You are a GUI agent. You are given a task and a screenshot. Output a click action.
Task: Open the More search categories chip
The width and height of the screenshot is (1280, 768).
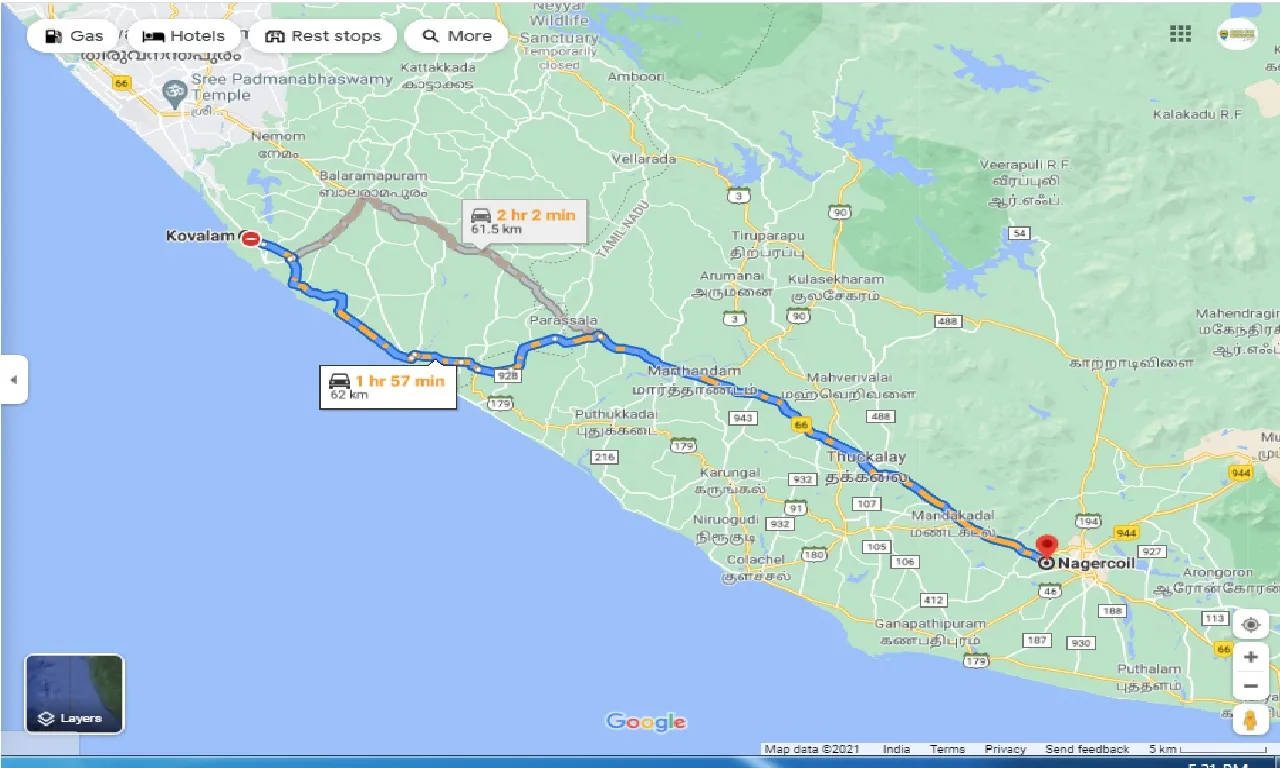point(456,36)
